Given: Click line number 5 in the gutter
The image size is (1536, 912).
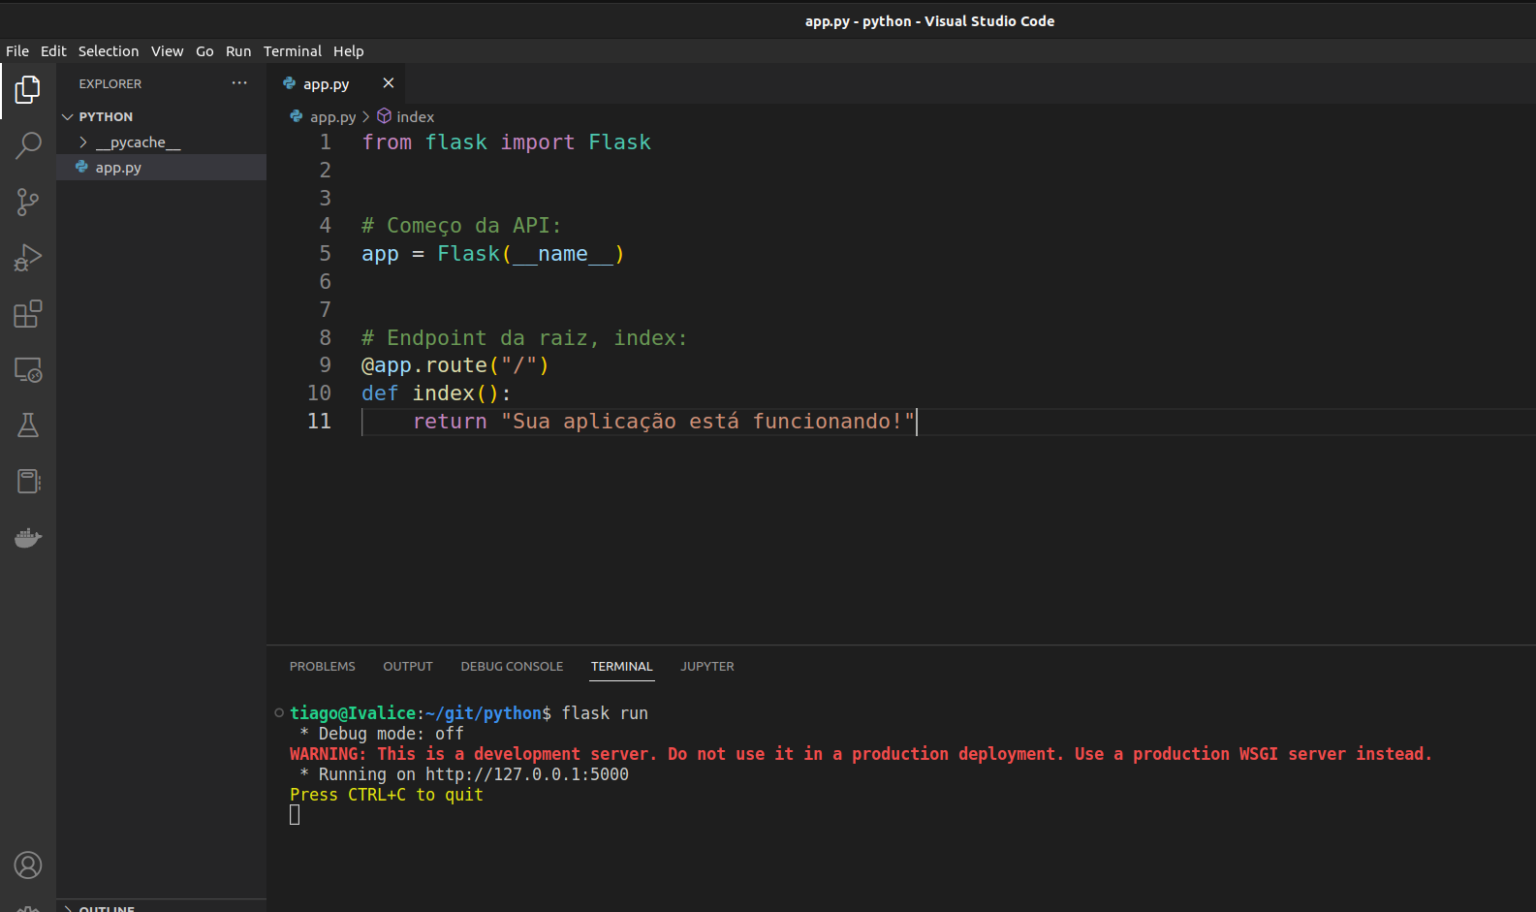Looking at the screenshot, I should [325, 254].
